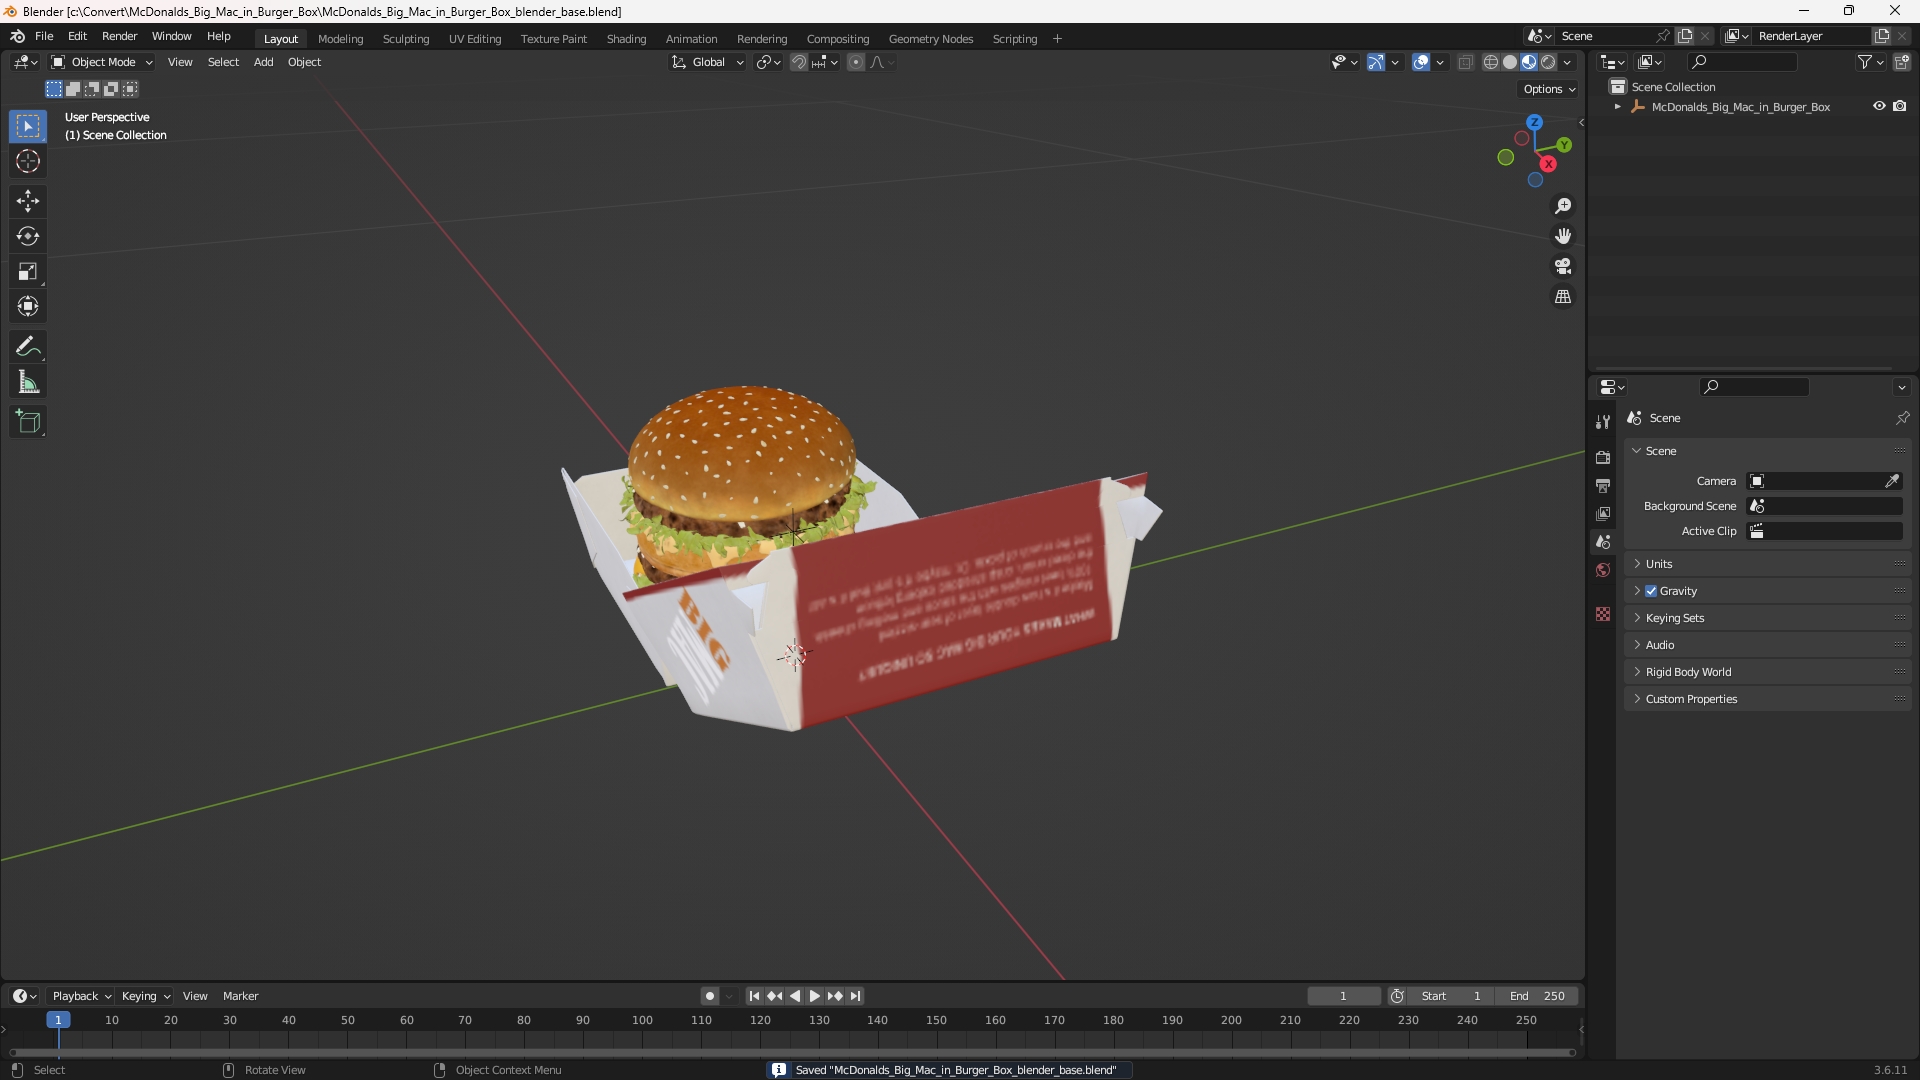Toggle snapping magnet
Screen dimensions: 1920x1080
coord(798,62)
